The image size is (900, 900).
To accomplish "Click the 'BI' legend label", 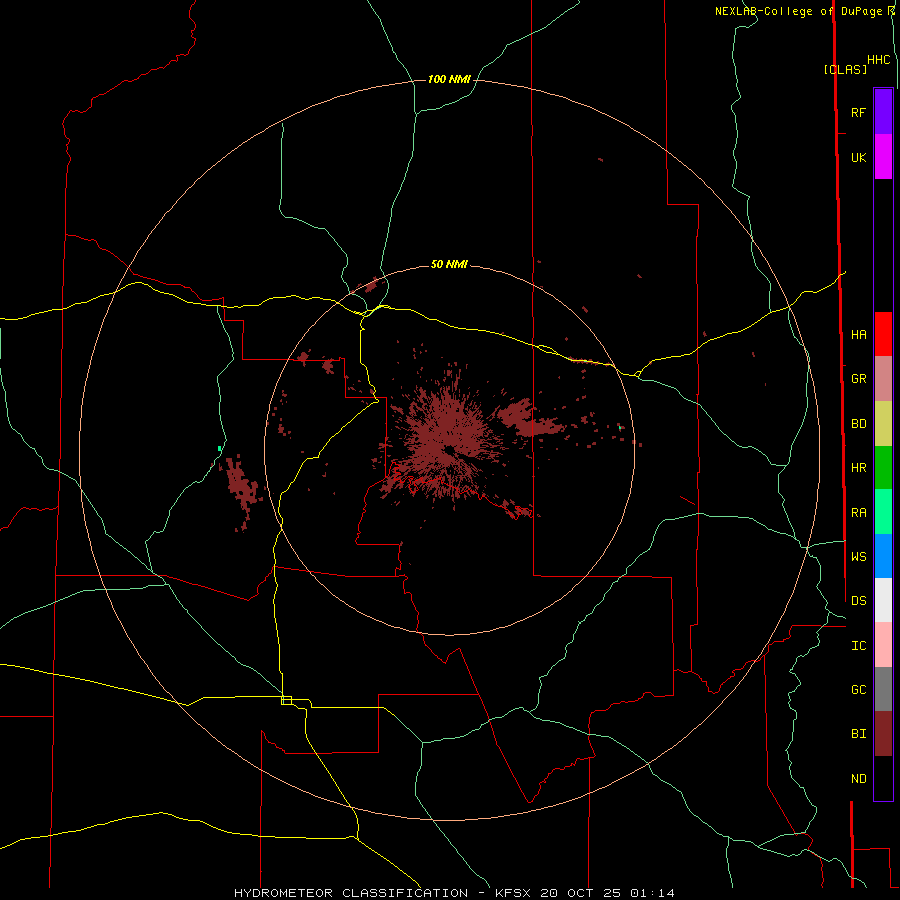I will (x=858, y=734).
